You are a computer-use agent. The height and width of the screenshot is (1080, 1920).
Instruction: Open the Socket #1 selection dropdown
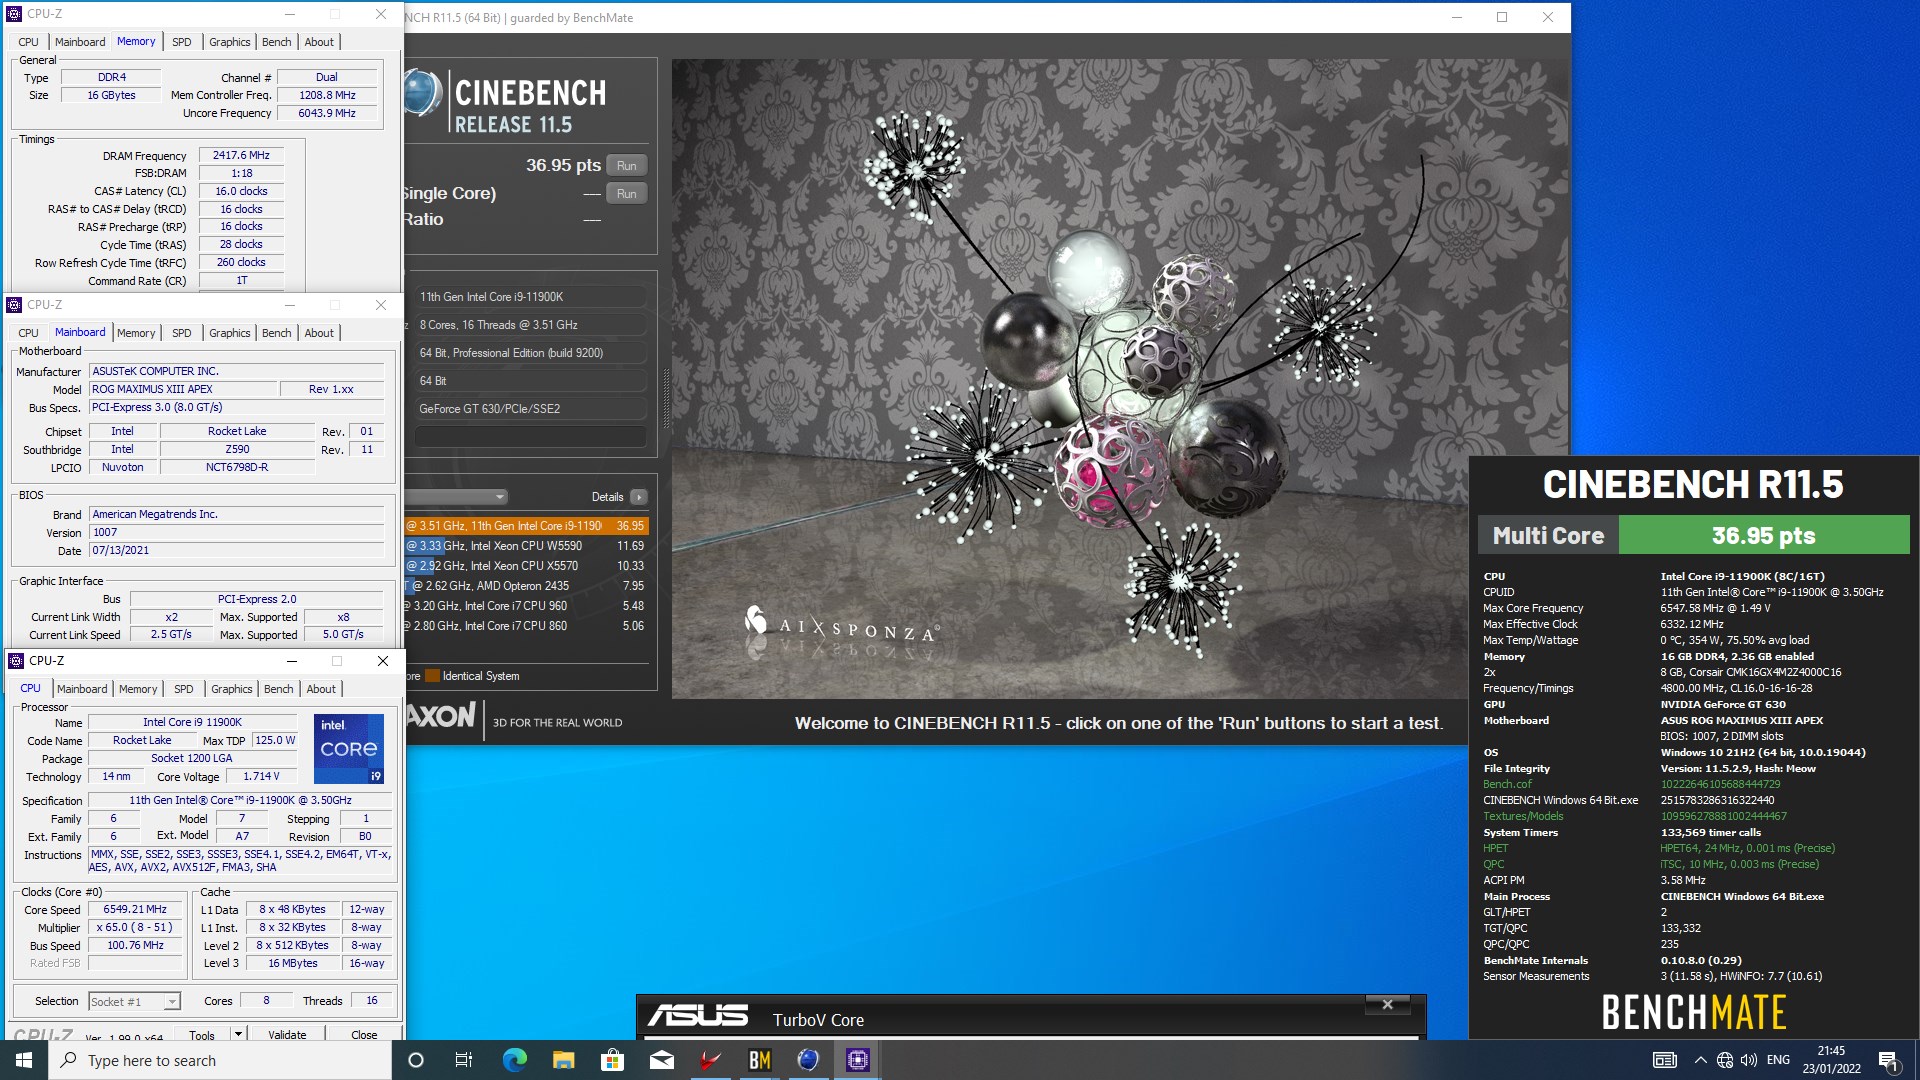172,1001
